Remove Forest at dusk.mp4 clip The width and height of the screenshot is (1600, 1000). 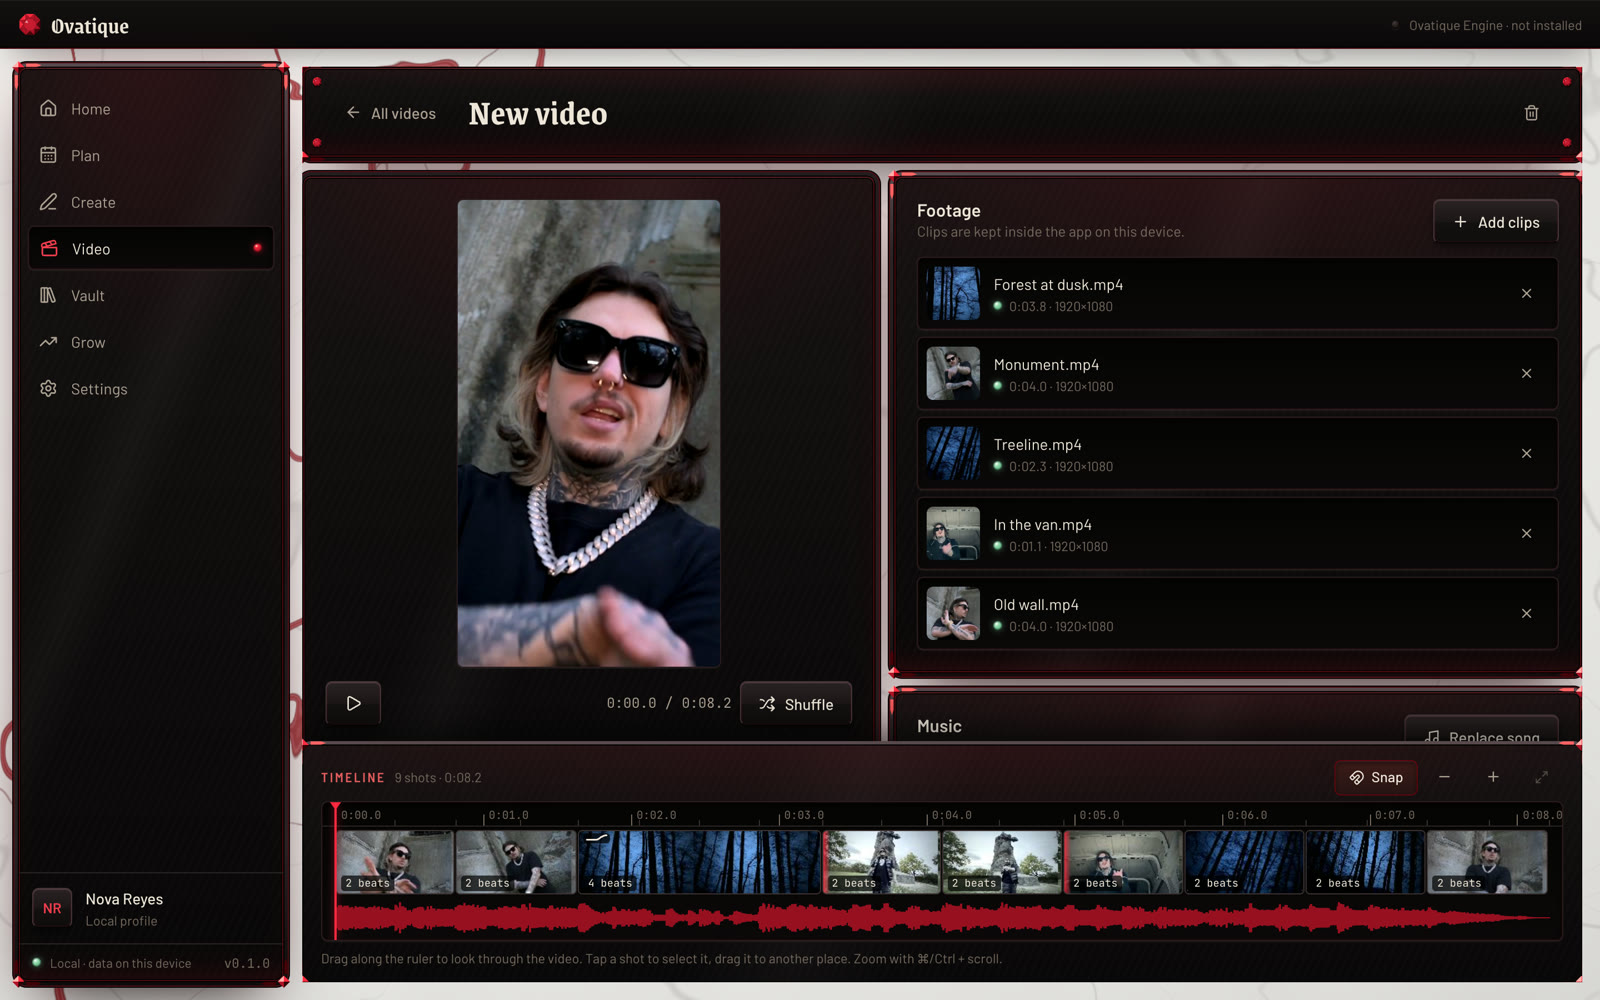pyautogui.click(x=1526, y=293)
